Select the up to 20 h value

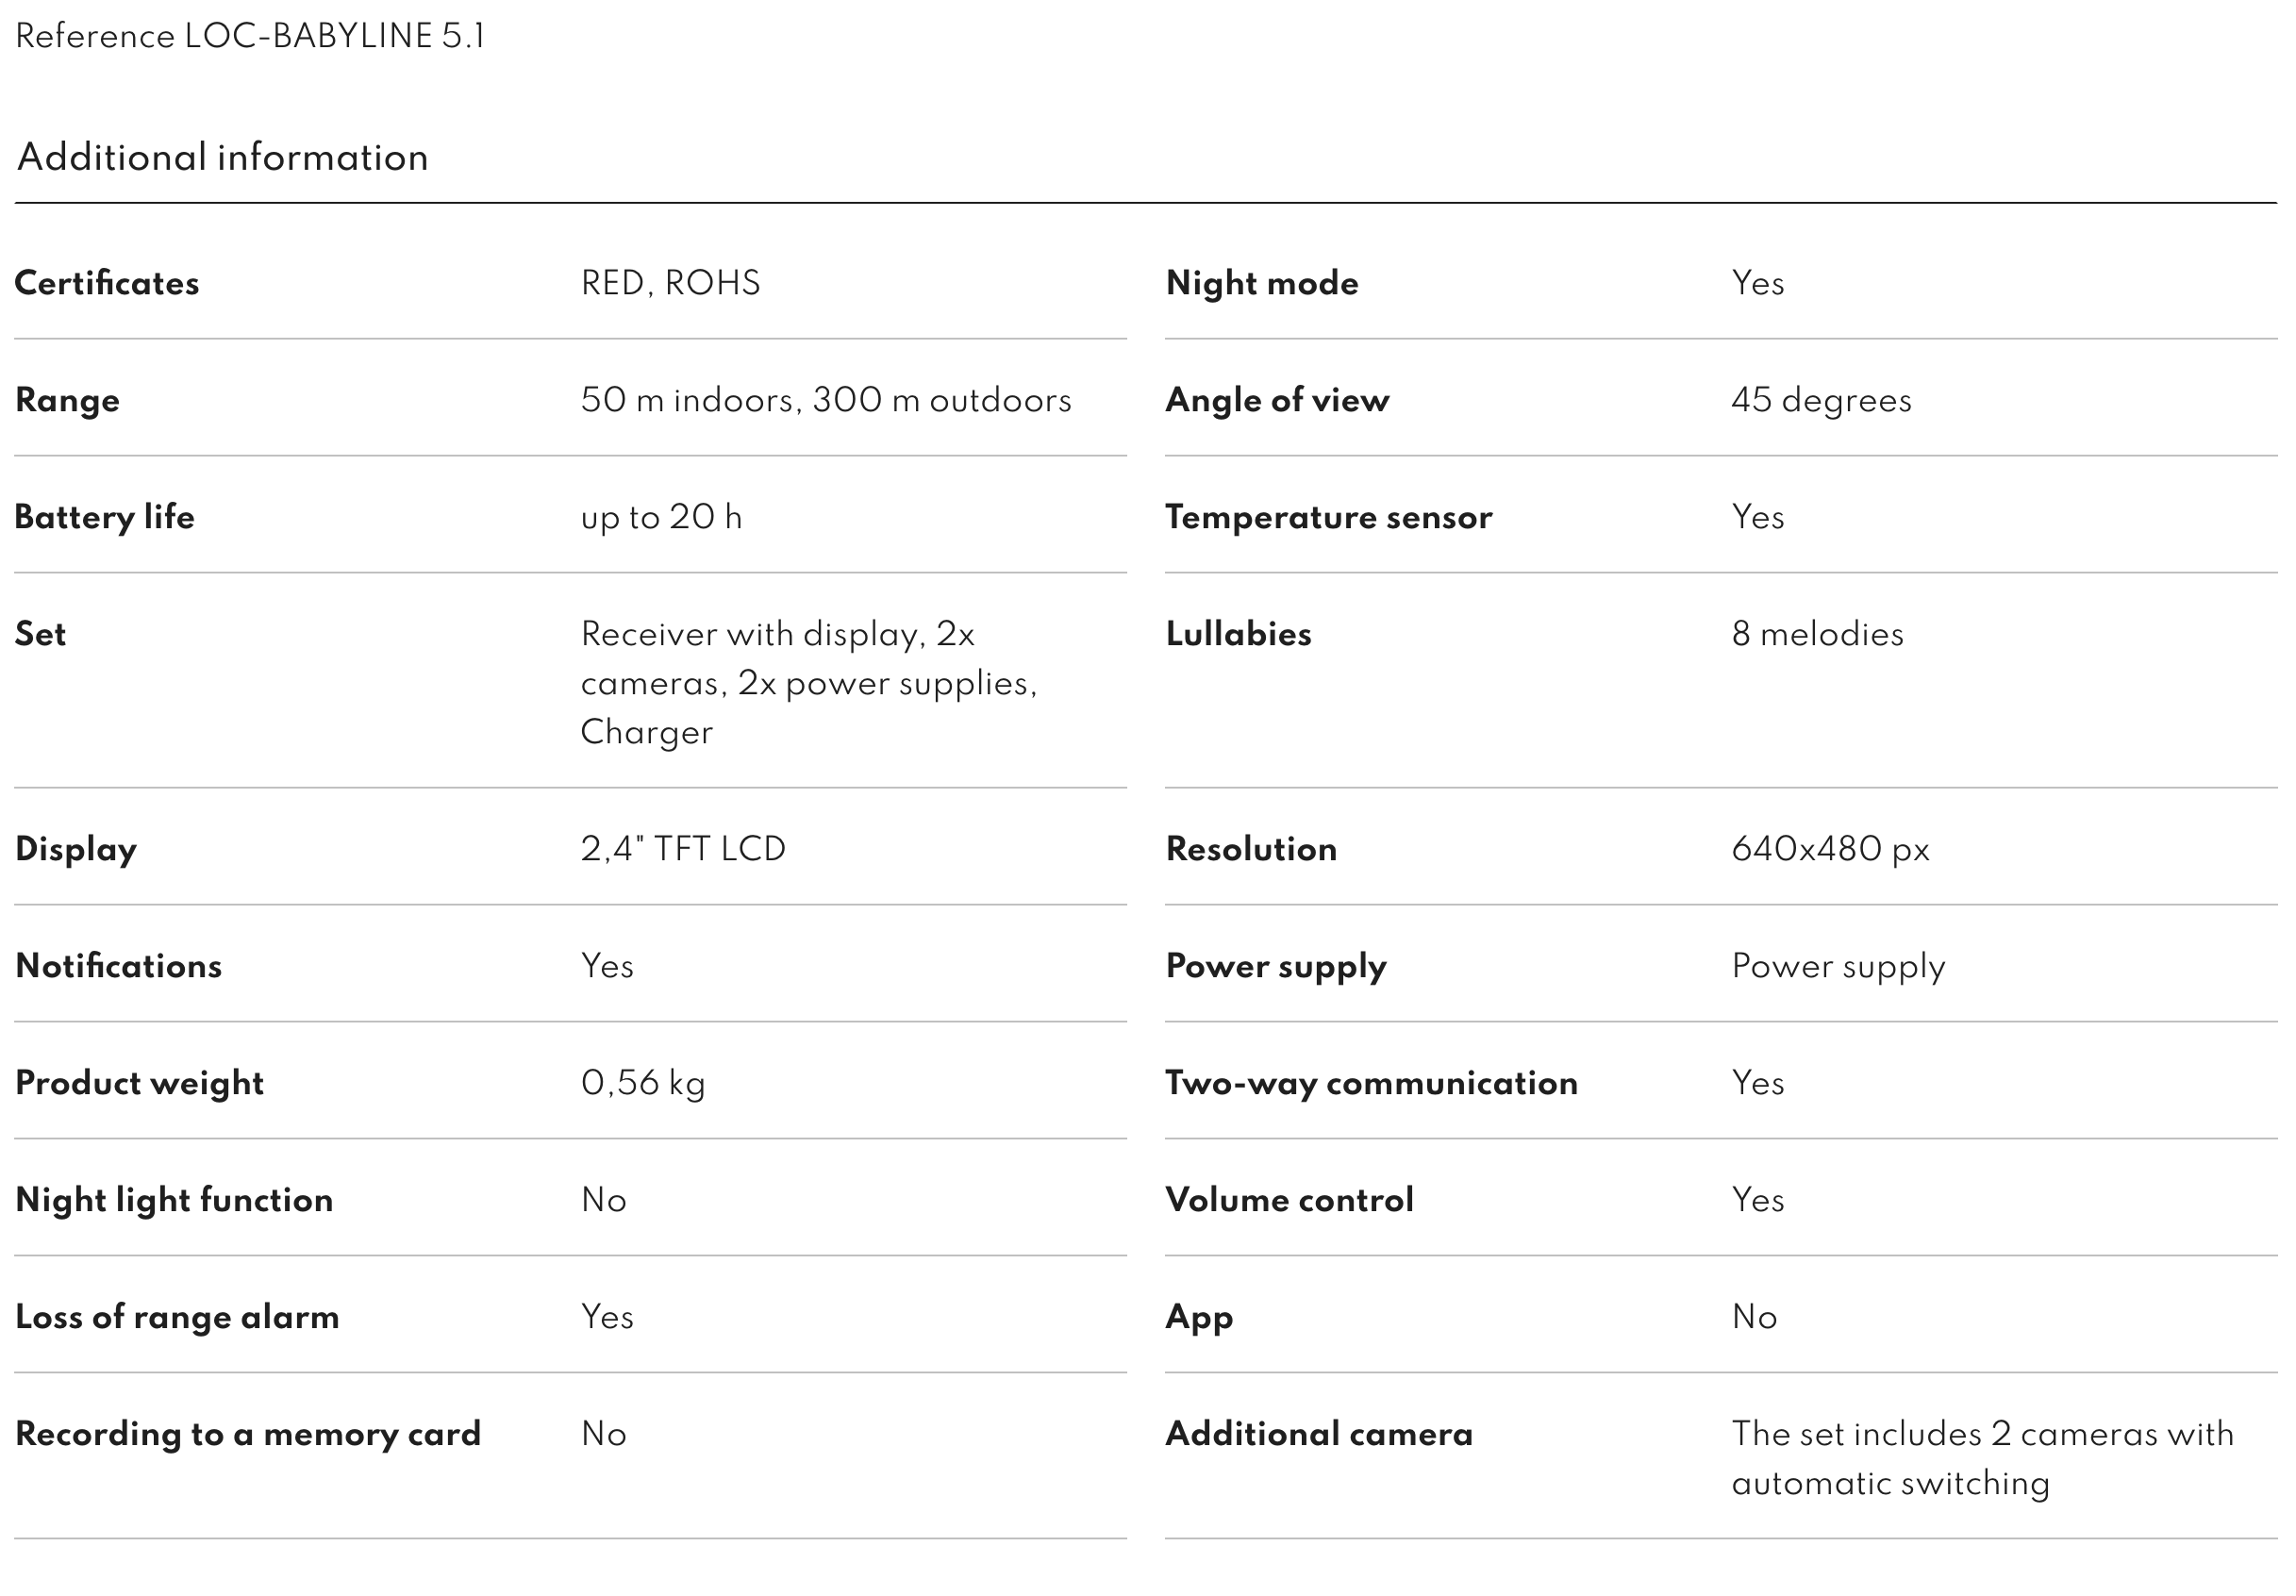tap(661, 517)
